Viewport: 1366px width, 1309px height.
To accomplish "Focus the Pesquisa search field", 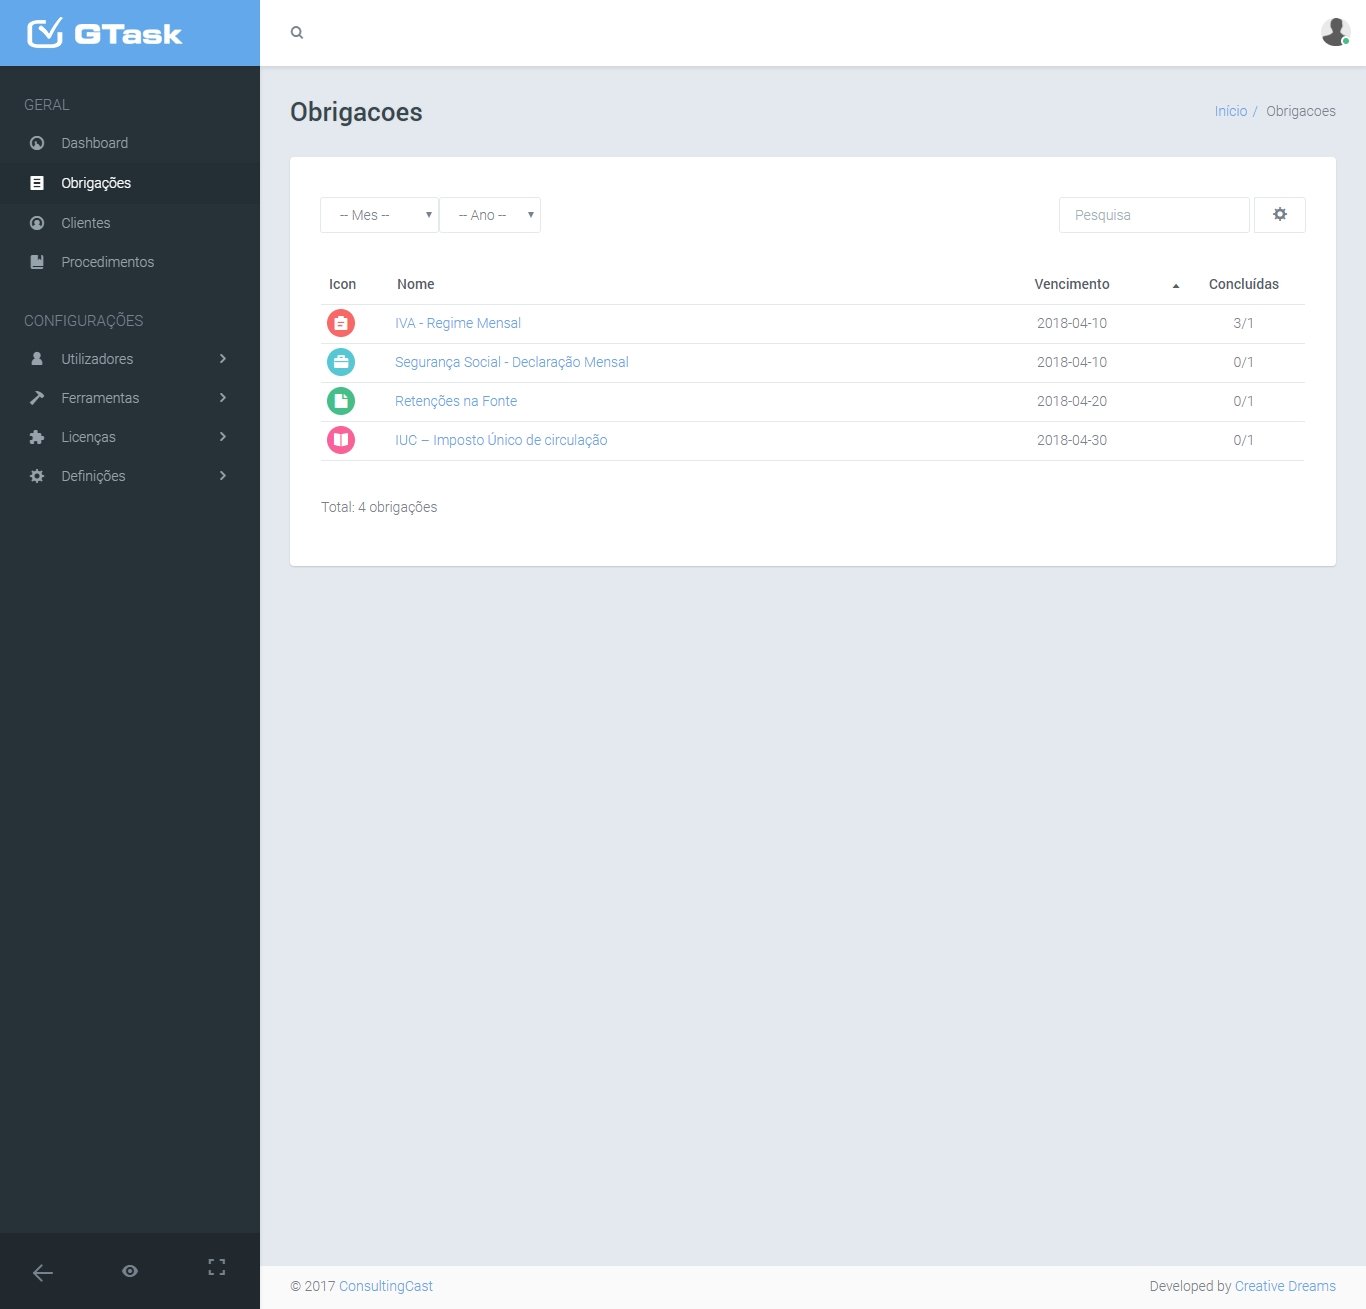I will click(x=1154, y=215).
